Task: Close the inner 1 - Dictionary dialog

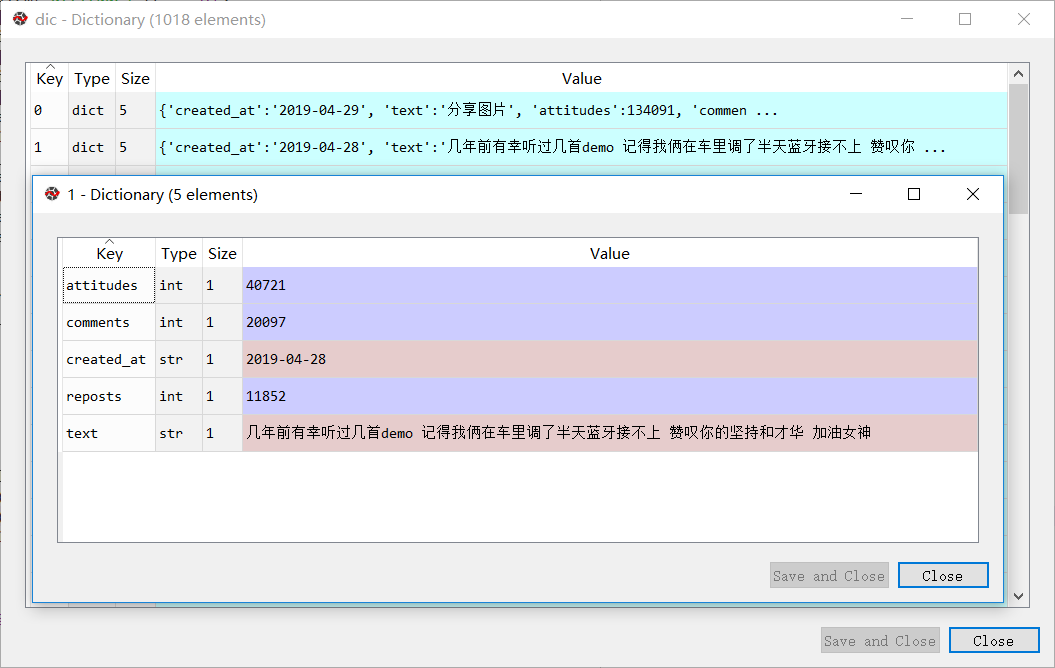Action: pos(943,575)
